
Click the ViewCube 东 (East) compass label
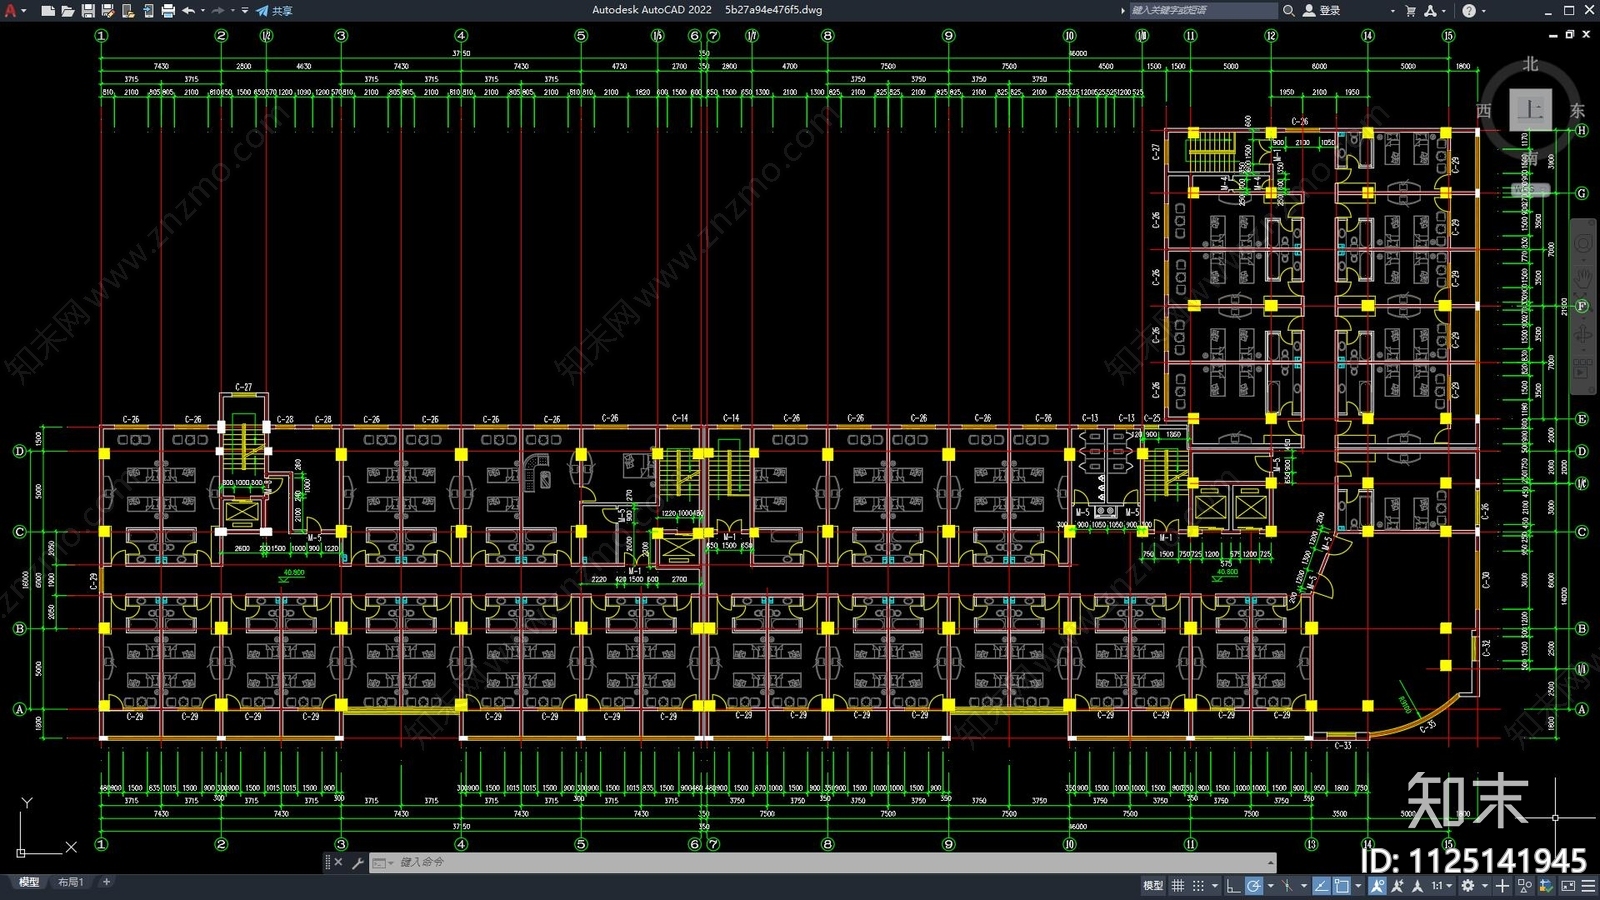[x=1577, y=110]
